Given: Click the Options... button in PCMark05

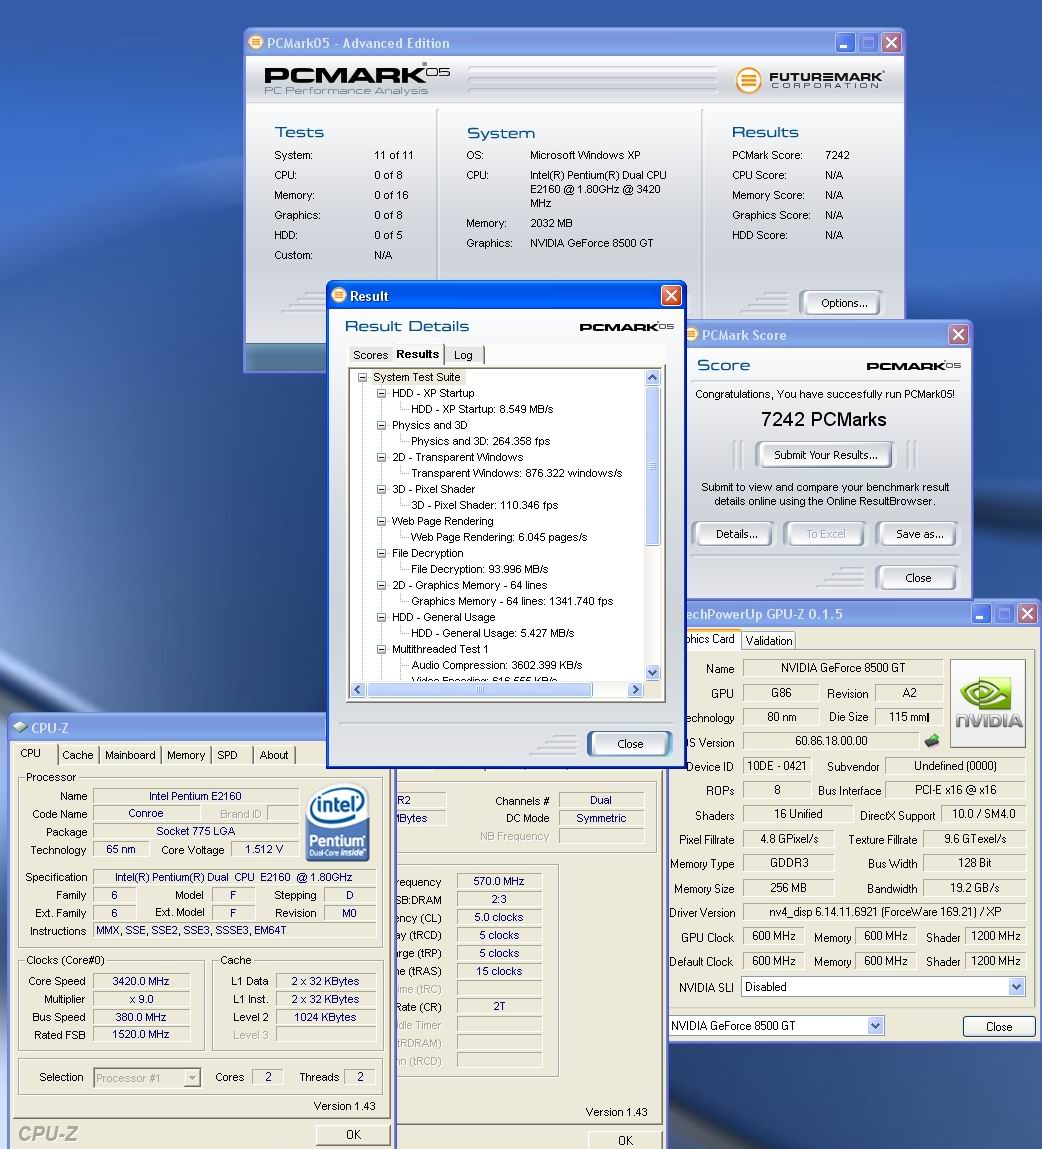Looking at the screenshot, I should 843,303.
